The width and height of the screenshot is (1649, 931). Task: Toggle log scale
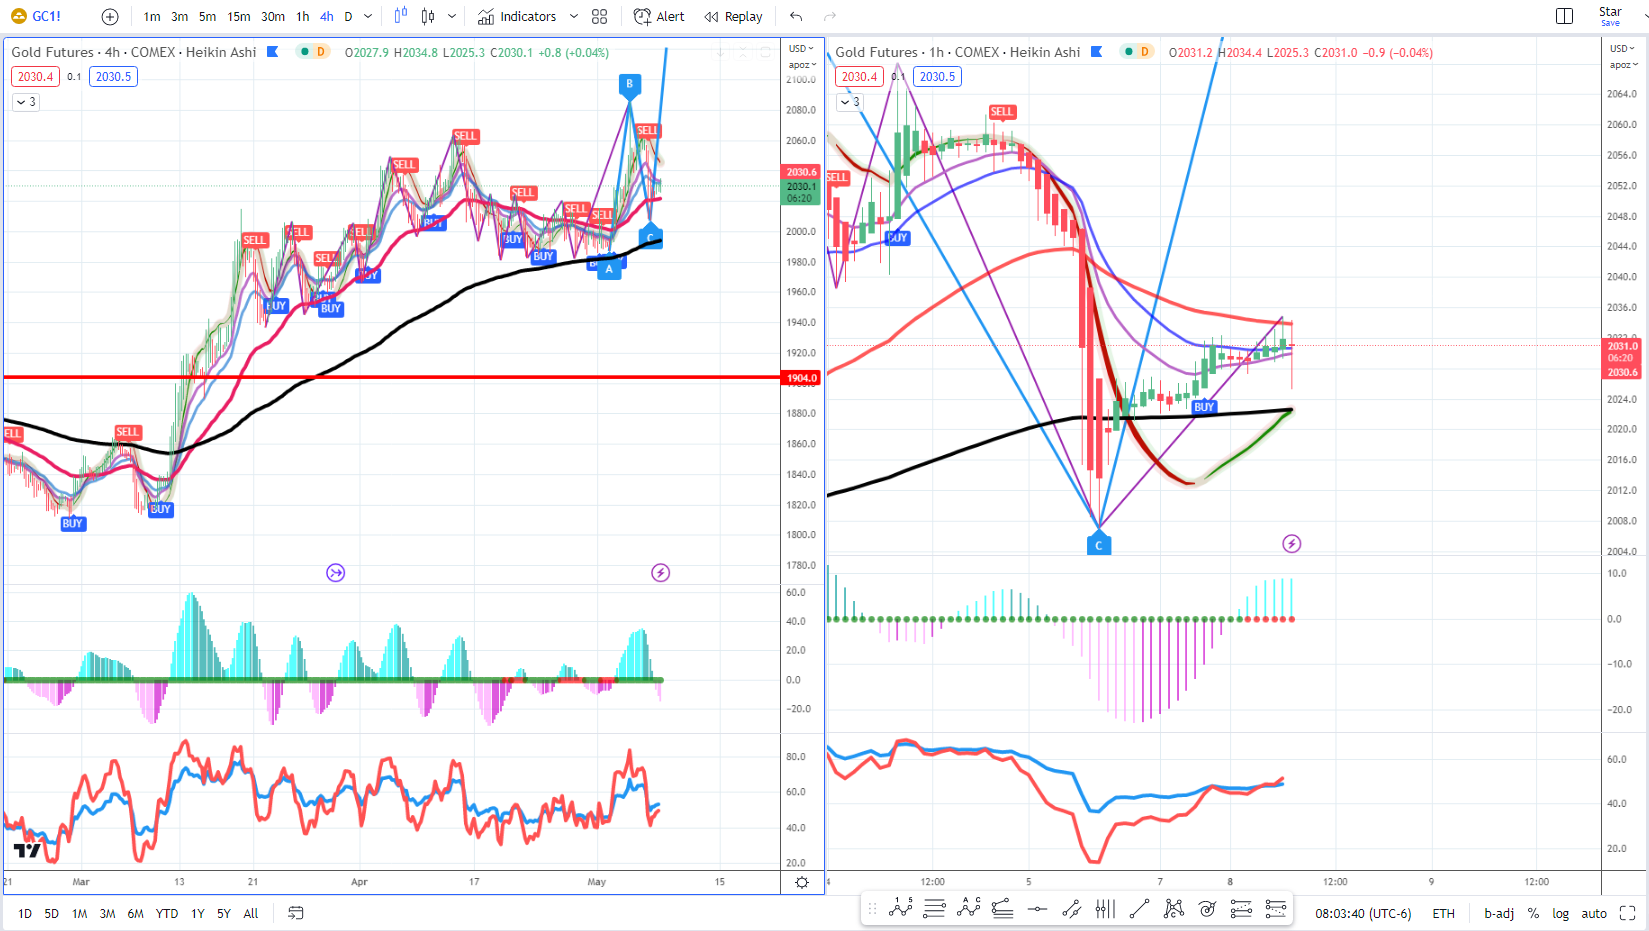click(x=1561, y=913)
